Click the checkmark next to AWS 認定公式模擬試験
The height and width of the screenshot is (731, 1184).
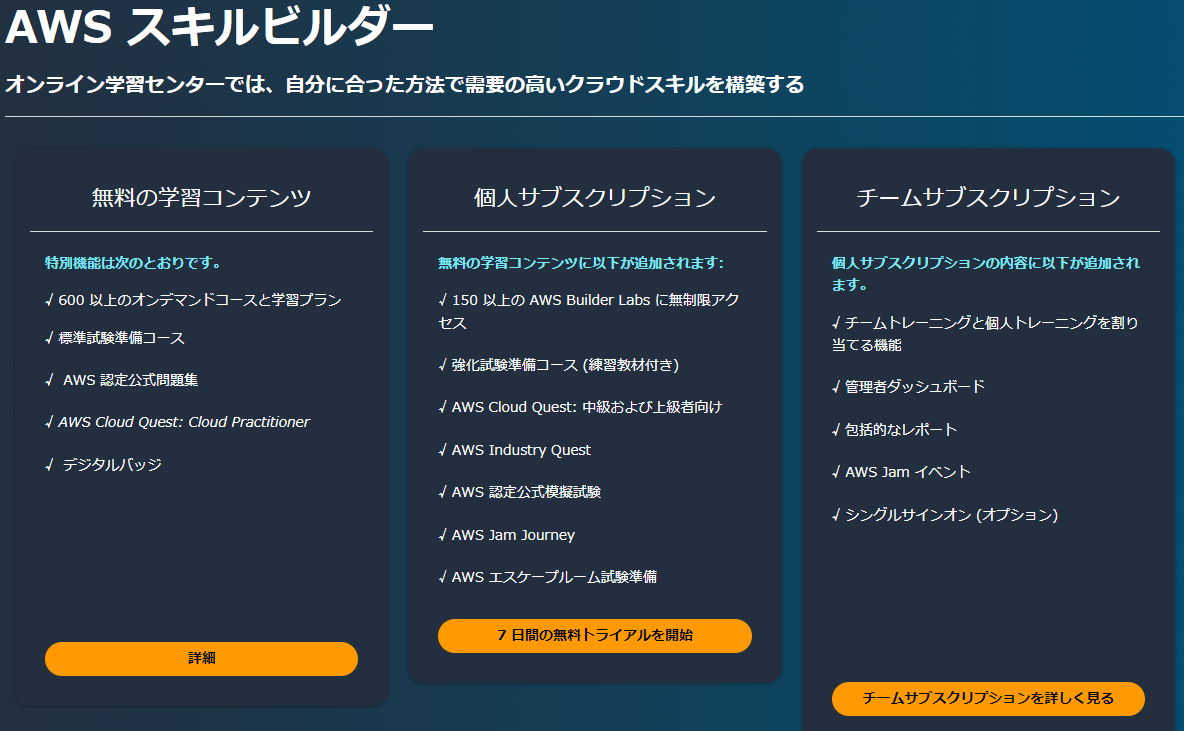[441, 492]
